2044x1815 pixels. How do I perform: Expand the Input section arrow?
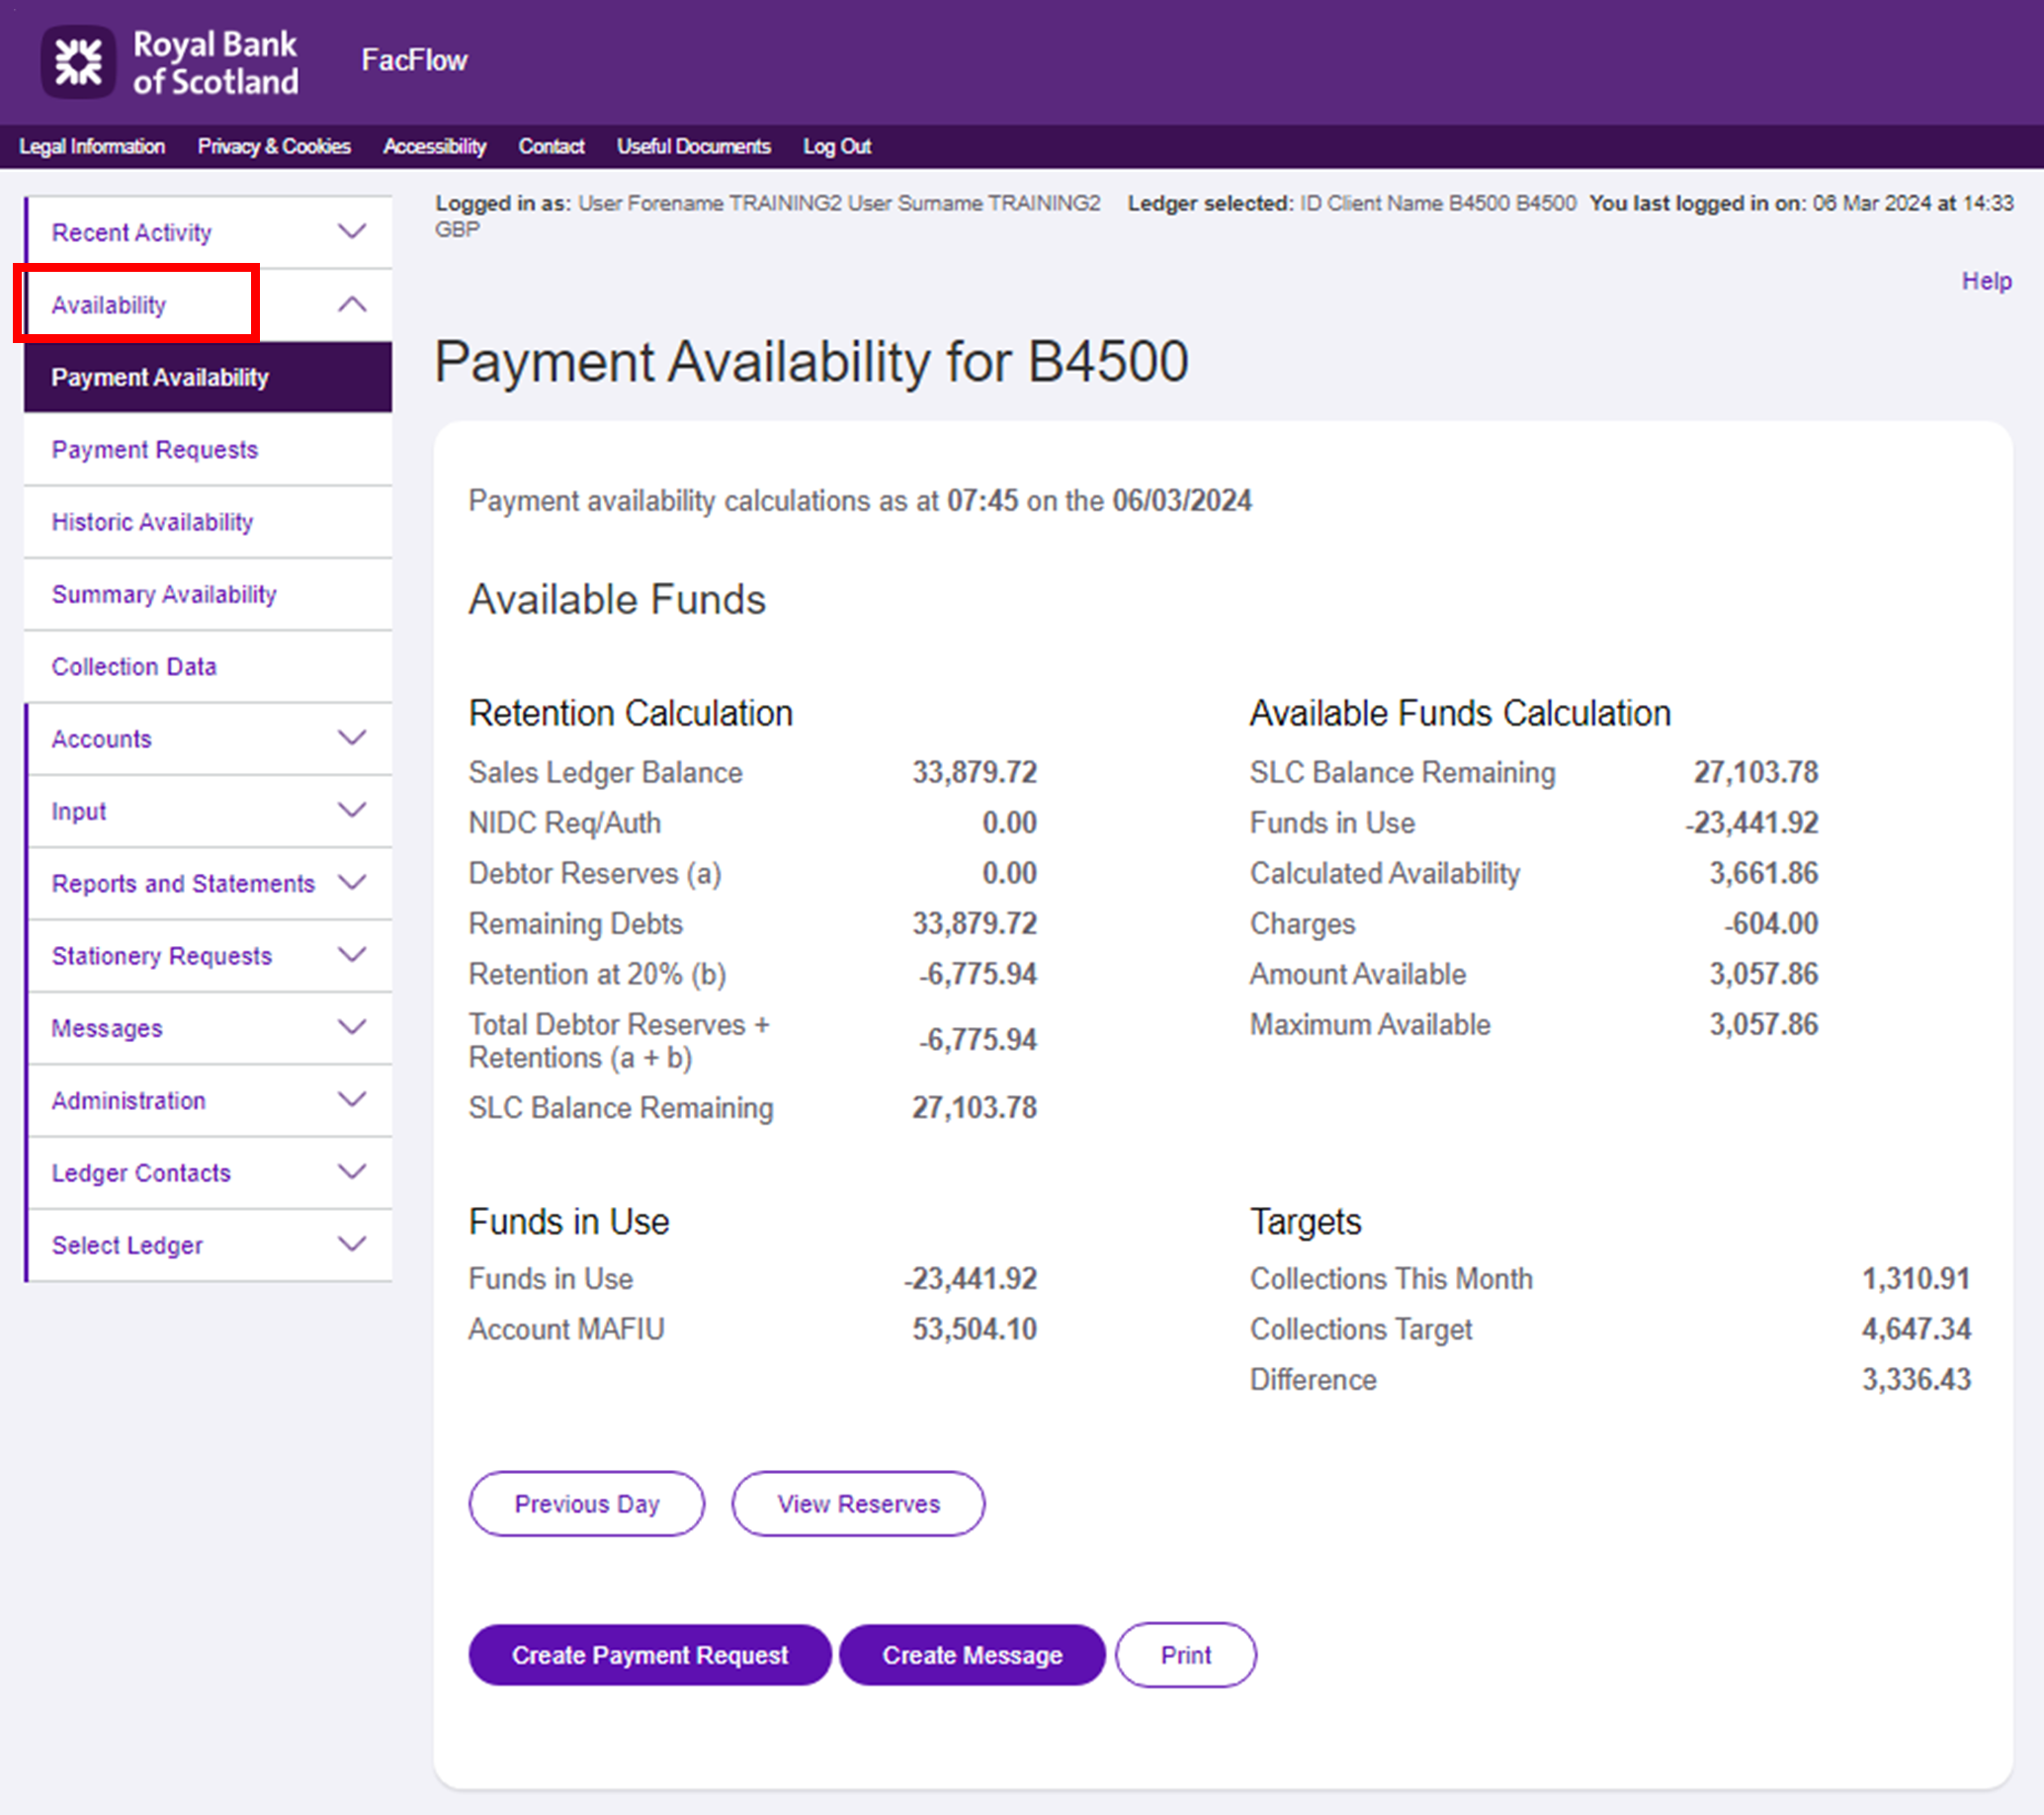click(352, 810)
